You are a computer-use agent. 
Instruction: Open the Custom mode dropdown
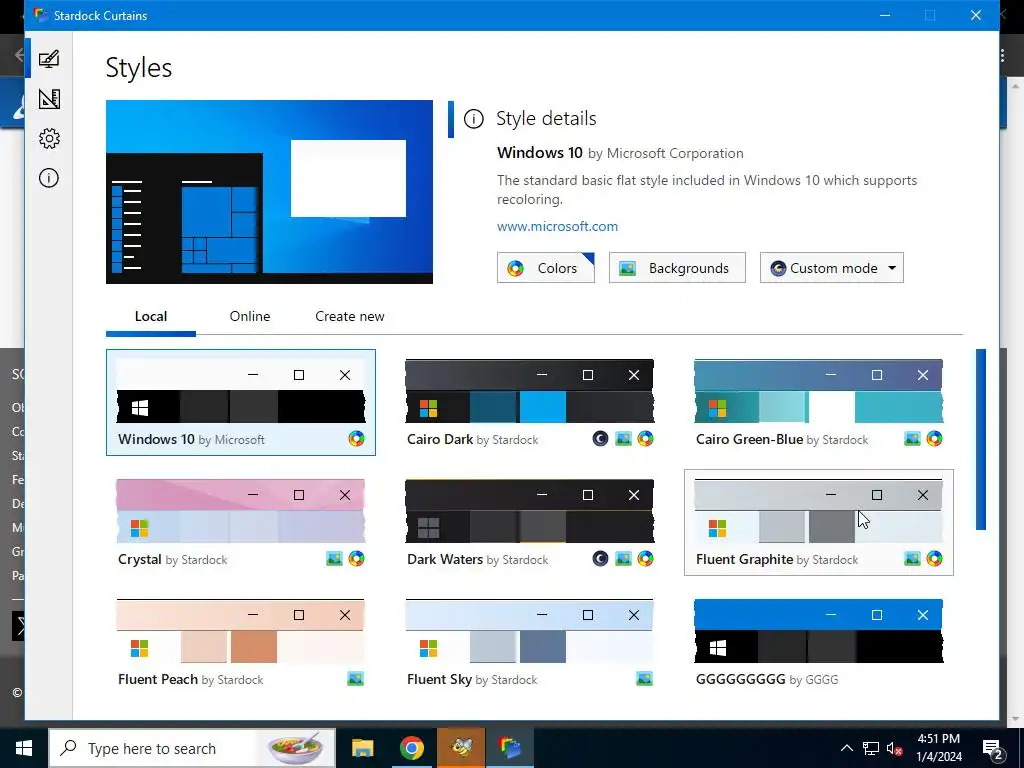pyautogui.click(x=832, y=268)
